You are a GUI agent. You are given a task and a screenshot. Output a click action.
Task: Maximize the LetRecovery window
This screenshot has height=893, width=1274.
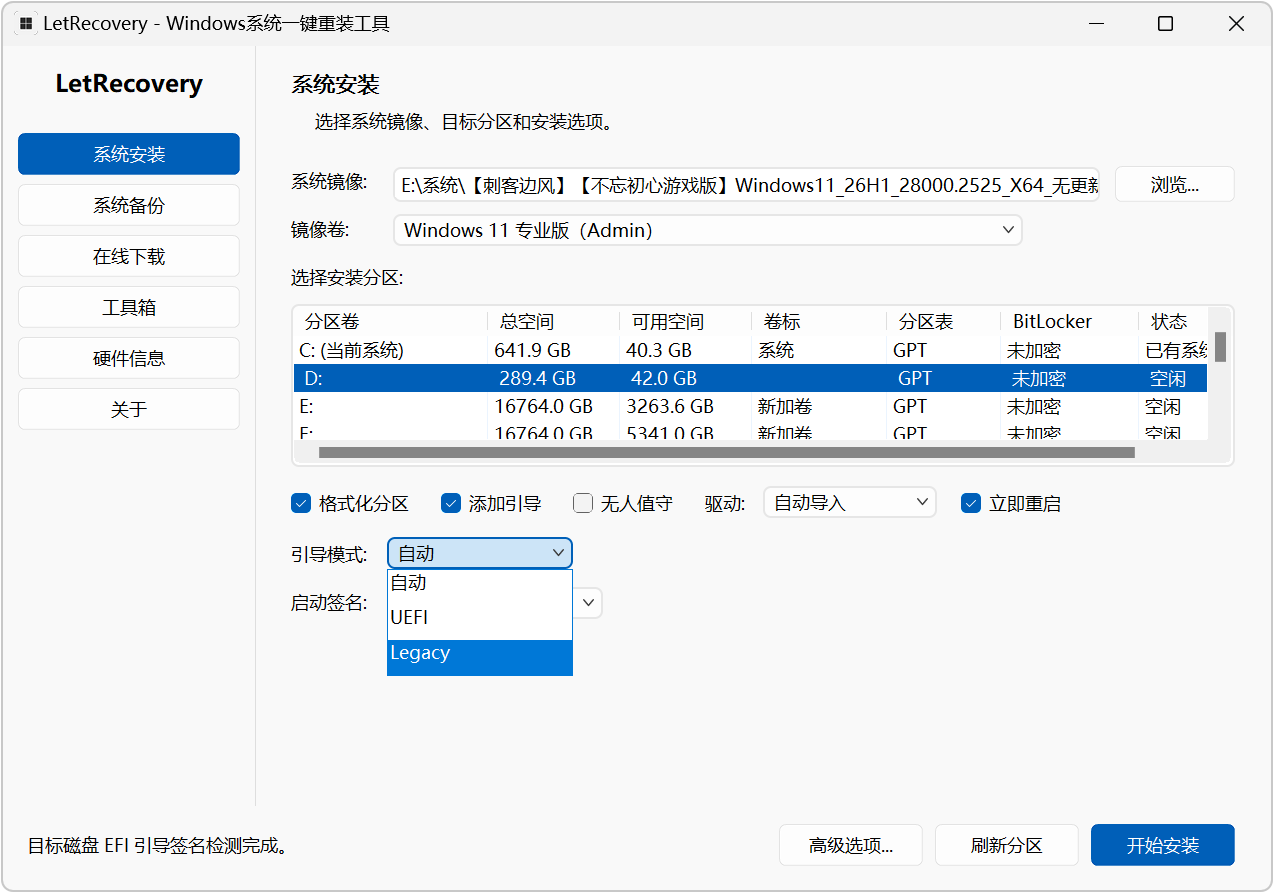[x=1165, y=24]
